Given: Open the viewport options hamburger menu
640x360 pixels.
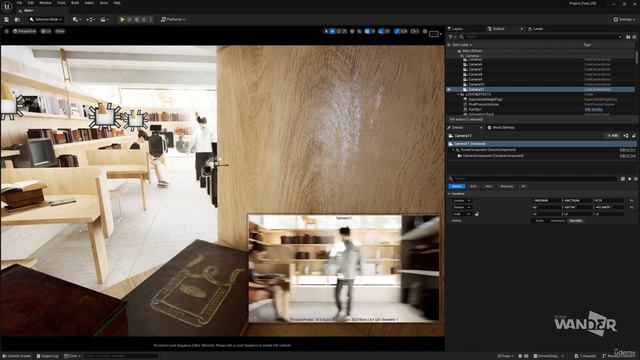Looking at the screenshot, I should click(7, 31).
